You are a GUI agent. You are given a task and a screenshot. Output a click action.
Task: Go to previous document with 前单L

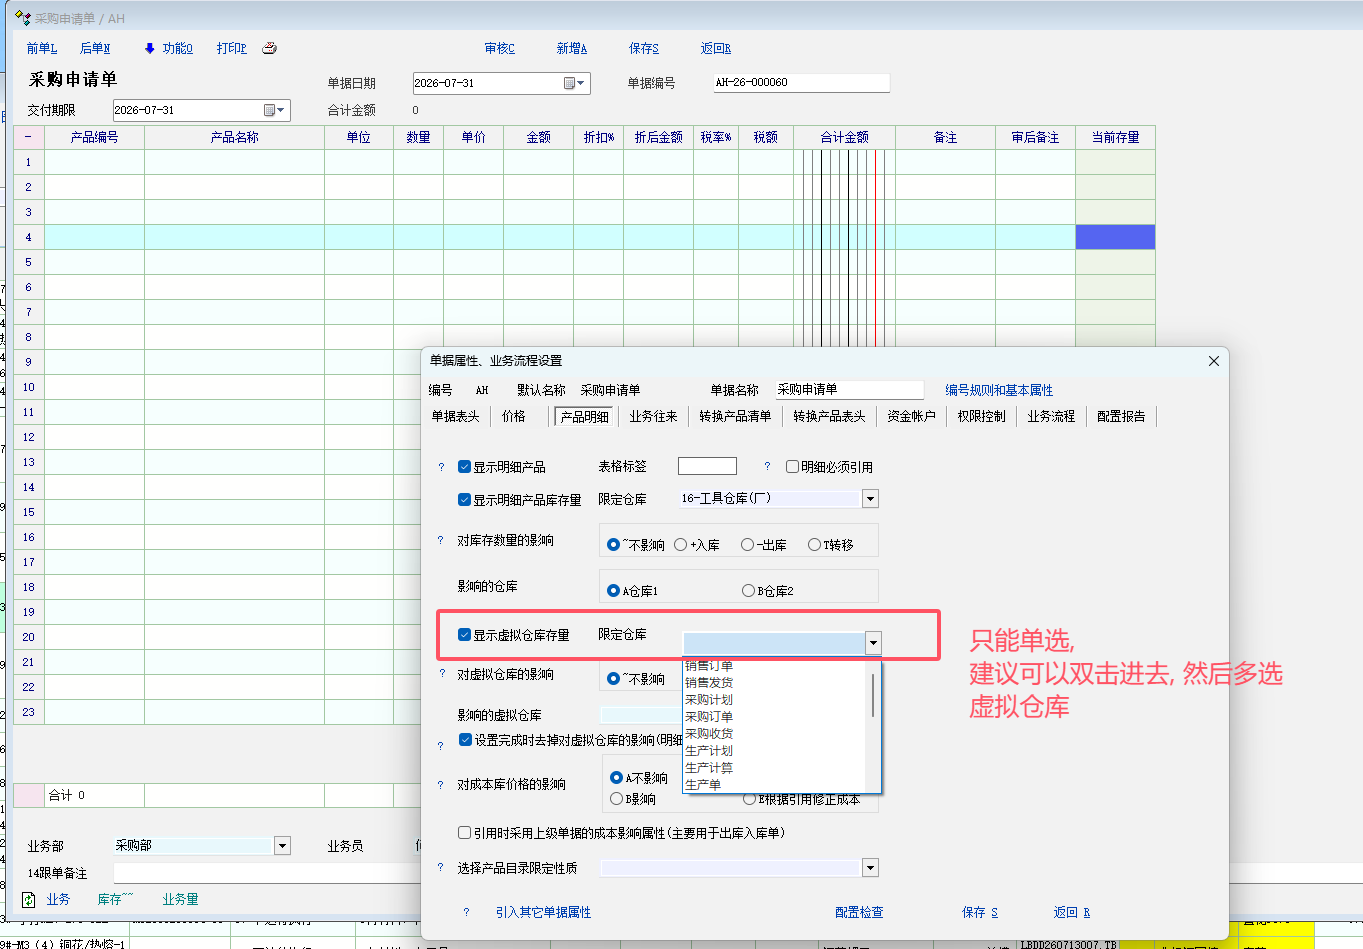pos(42,48)
